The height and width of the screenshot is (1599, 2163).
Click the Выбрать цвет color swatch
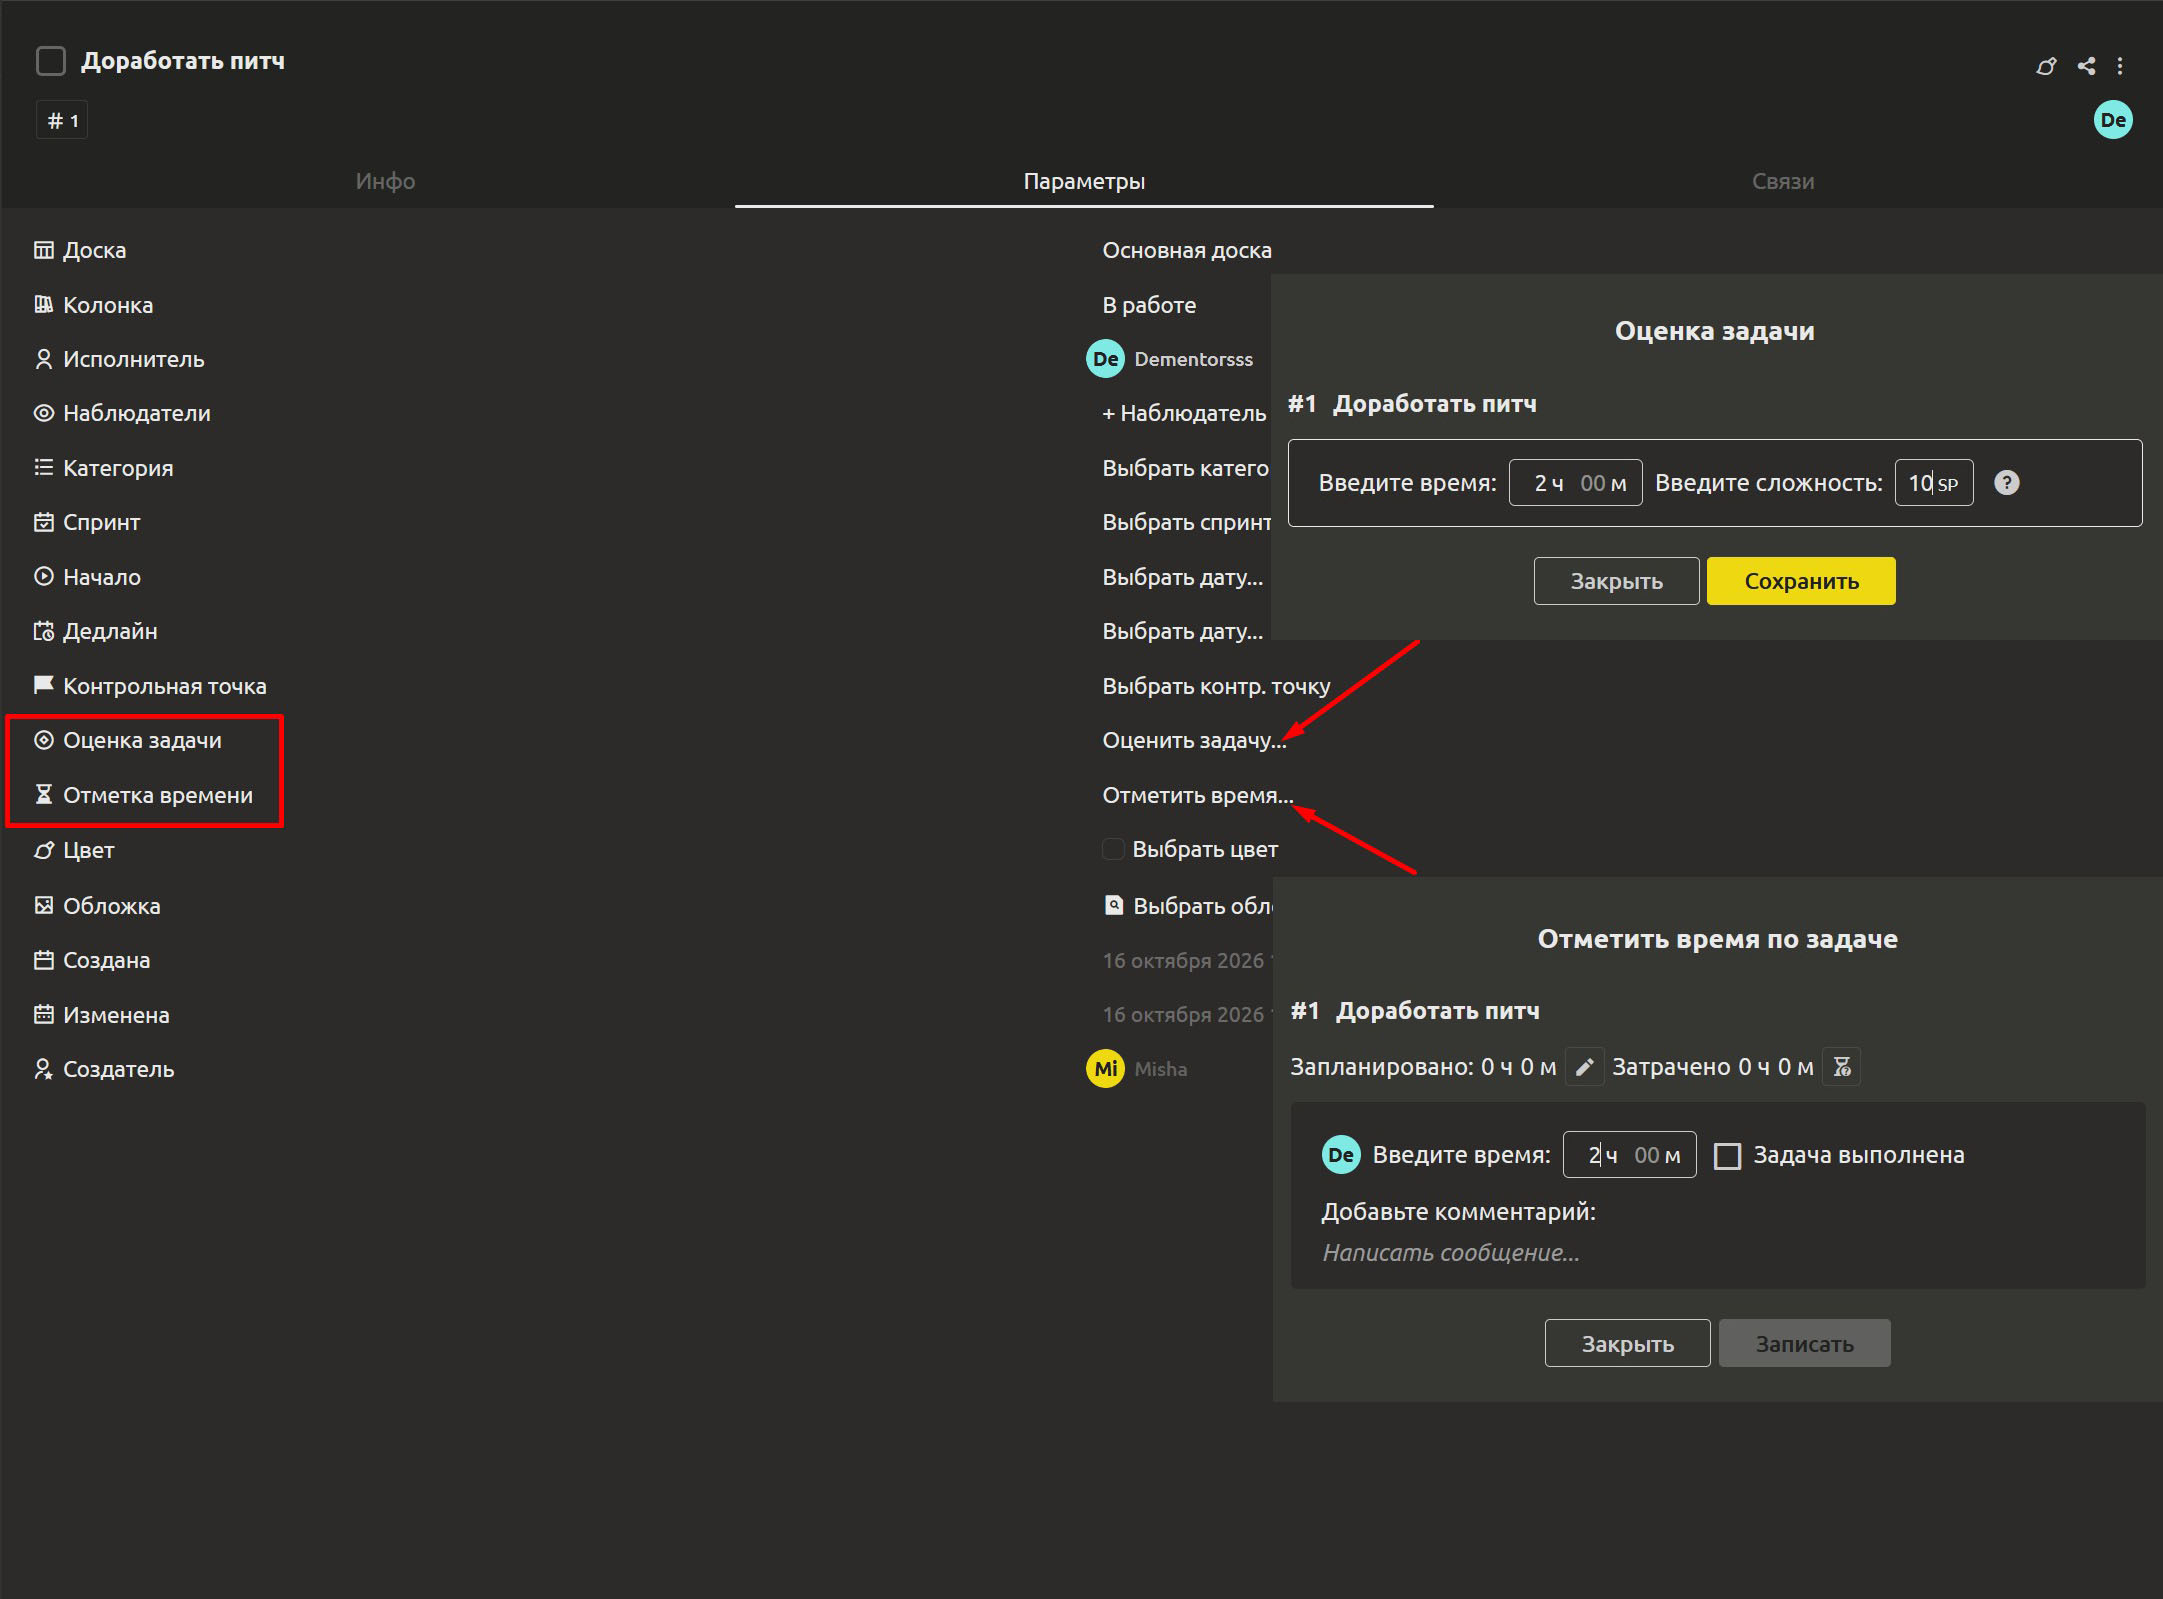coord(1112,849)
